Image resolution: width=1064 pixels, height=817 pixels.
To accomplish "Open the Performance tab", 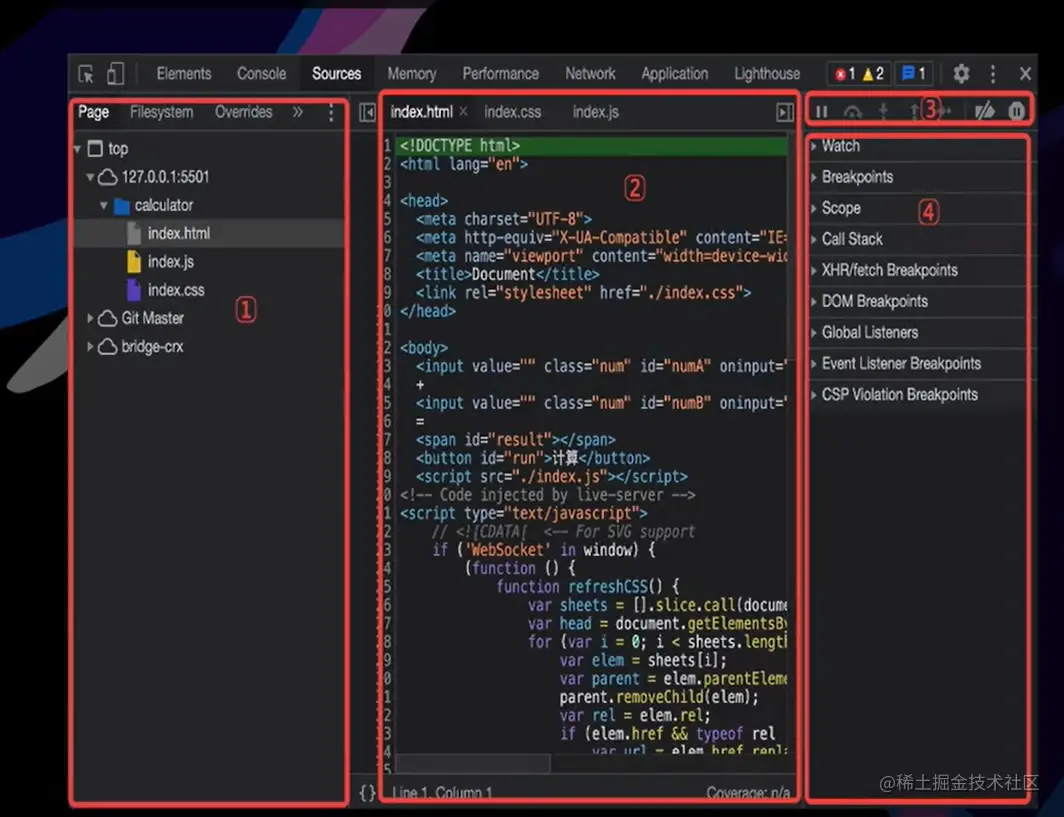I will 501,74.
